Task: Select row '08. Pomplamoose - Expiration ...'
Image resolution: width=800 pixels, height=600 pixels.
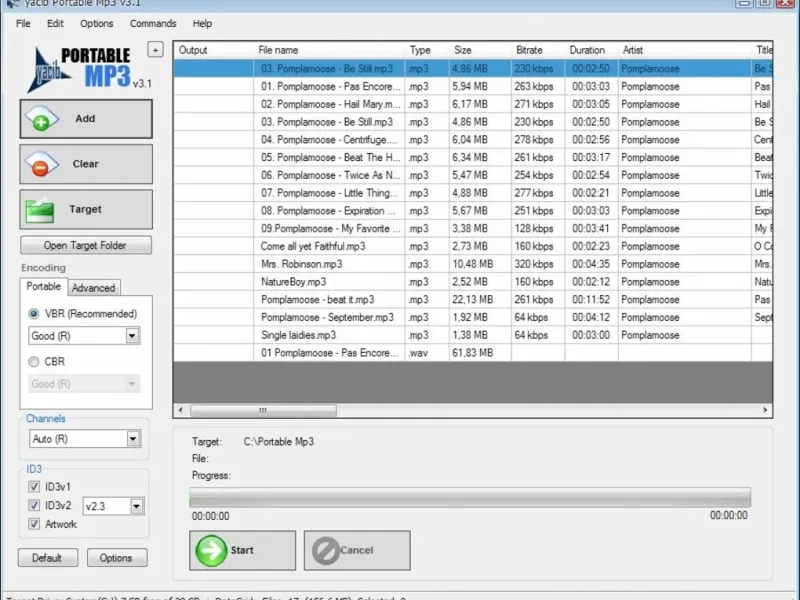Action: (473, 211)
